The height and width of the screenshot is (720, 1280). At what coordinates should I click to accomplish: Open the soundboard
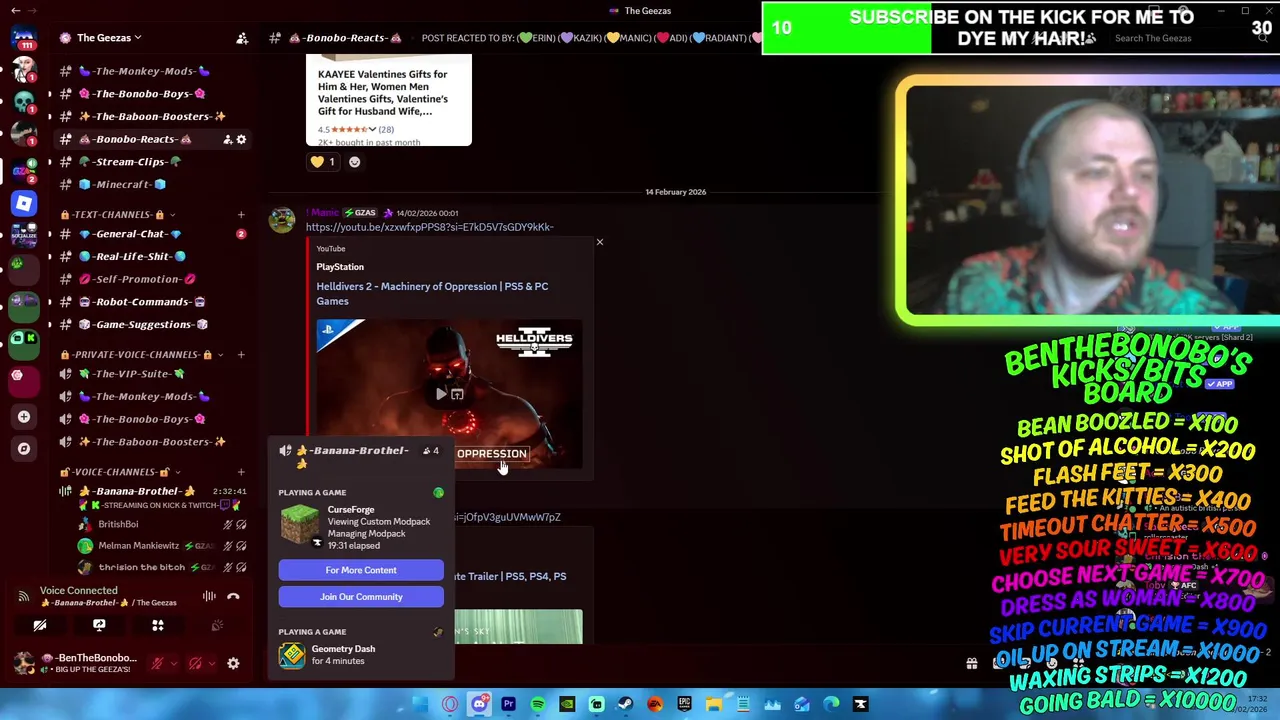(x=217, y=625)
